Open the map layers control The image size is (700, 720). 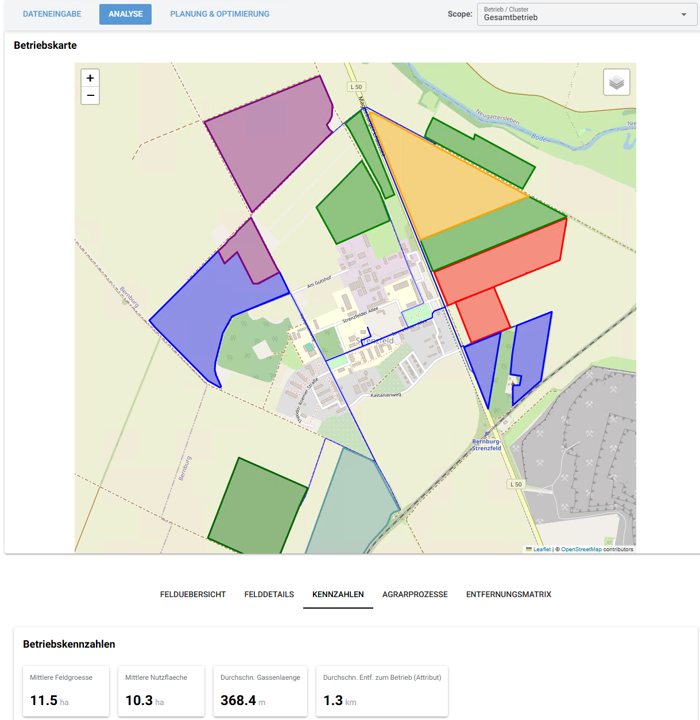point(616,82)
